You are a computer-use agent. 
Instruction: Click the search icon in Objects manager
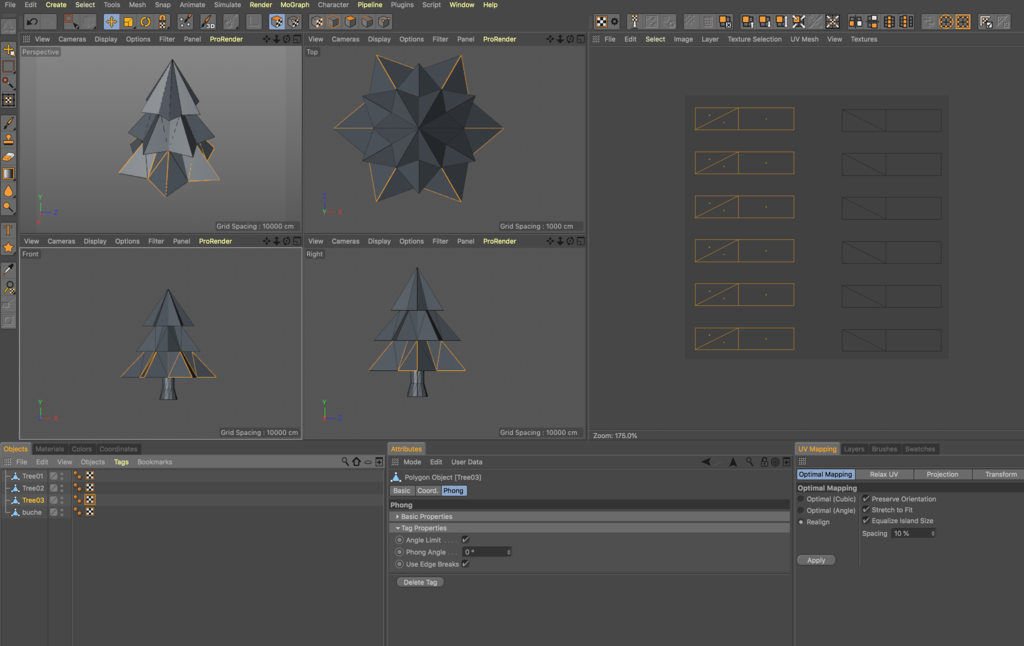345,462
